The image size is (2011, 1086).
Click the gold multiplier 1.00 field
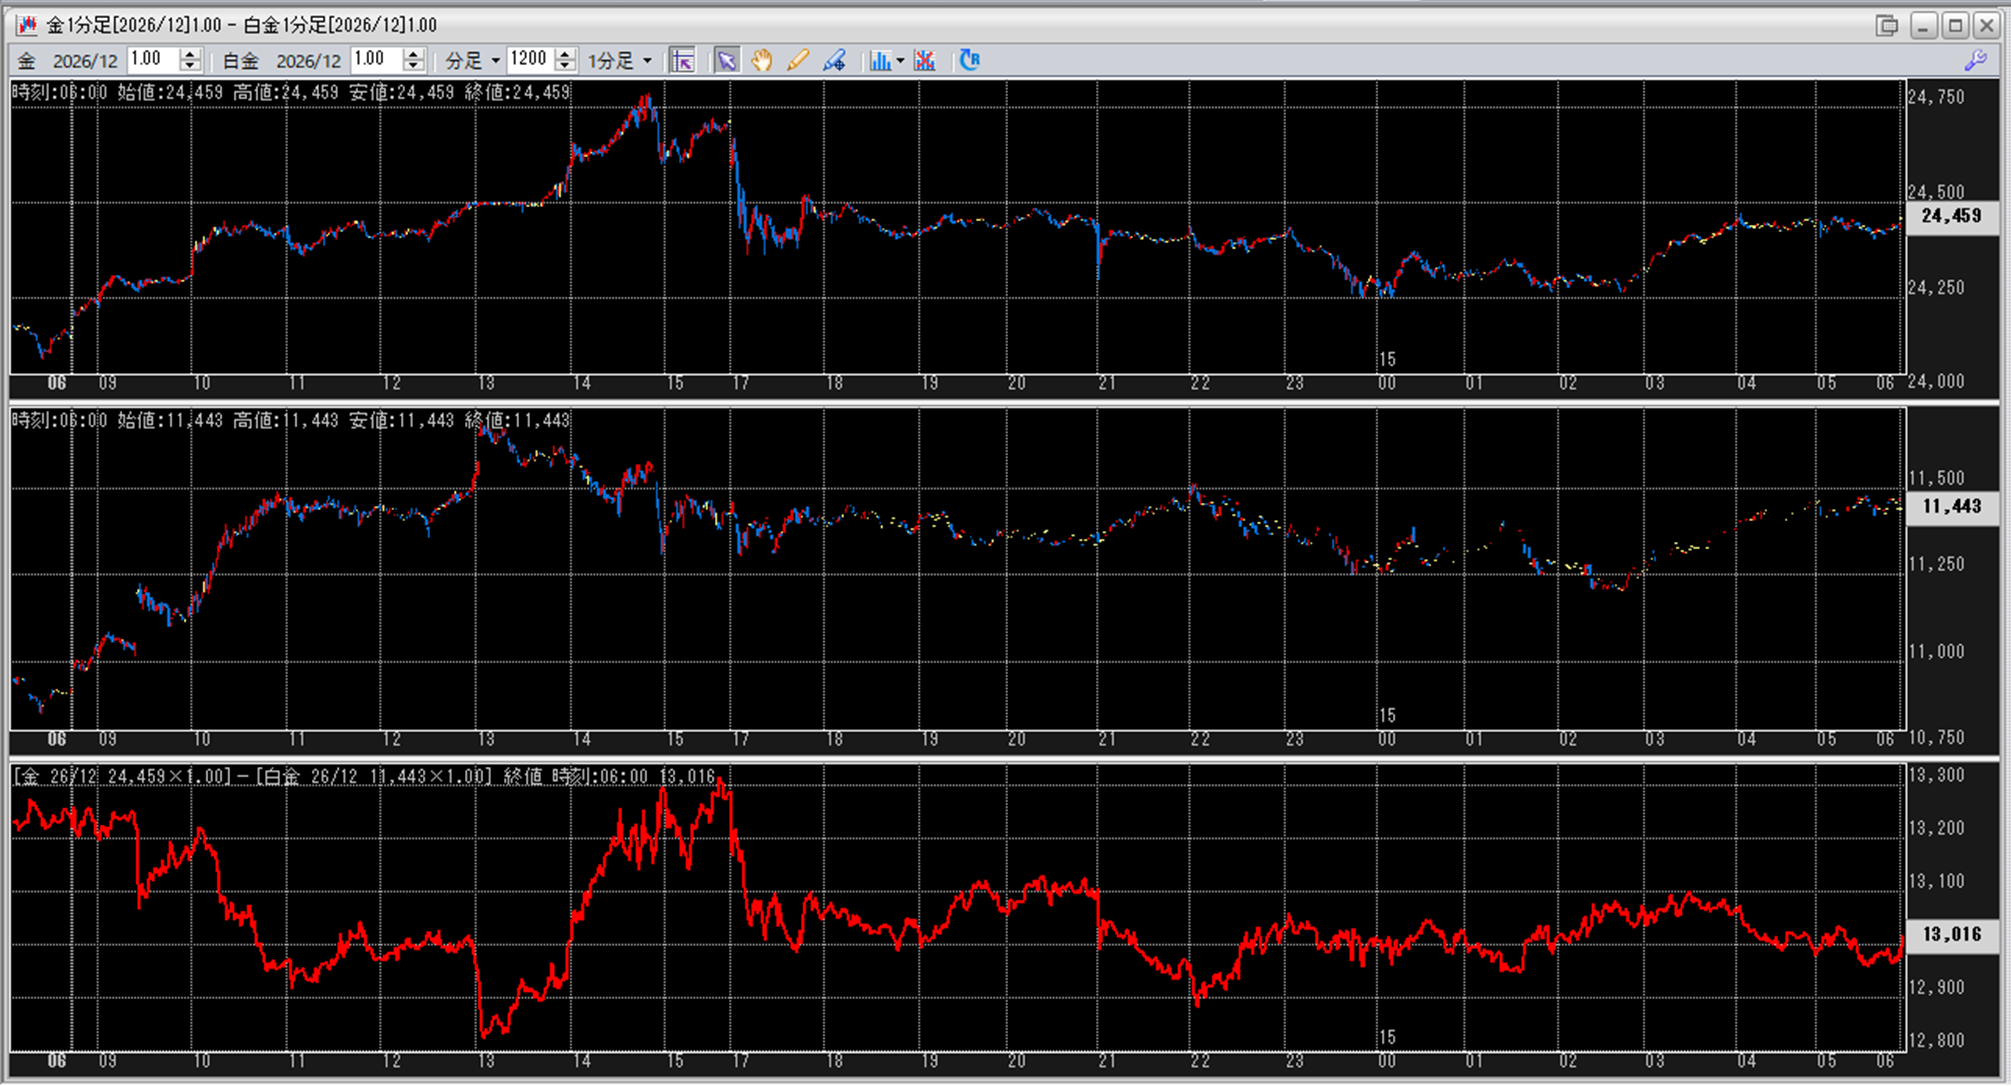click(151, 59)
